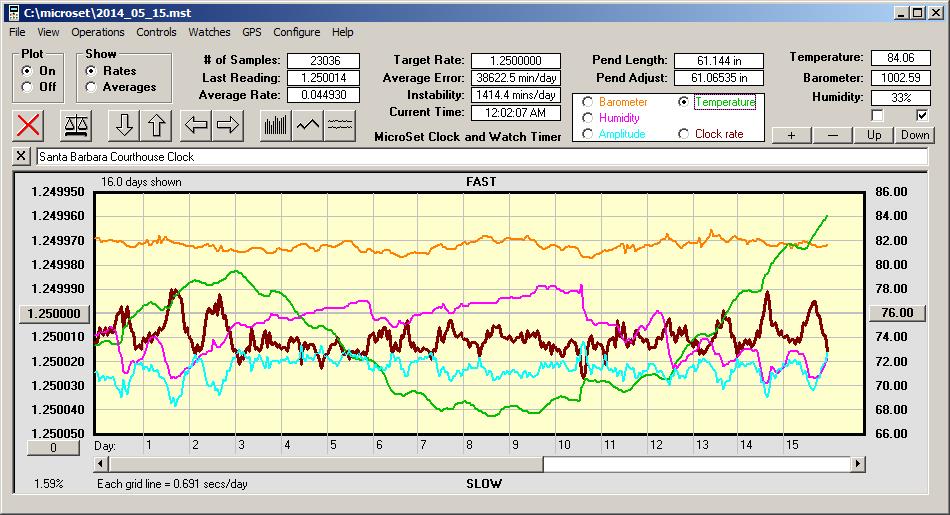Click the horizontal scrollbar left arrow

click(x=101, y=464)
